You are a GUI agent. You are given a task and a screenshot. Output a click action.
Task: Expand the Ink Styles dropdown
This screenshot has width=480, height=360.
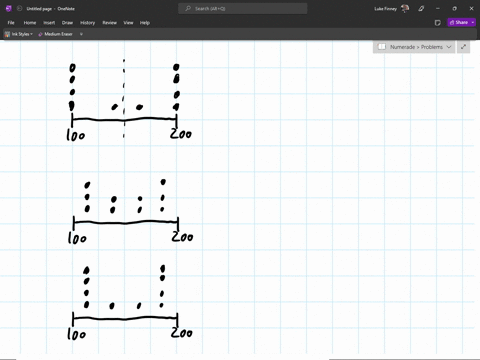(31, 34)
